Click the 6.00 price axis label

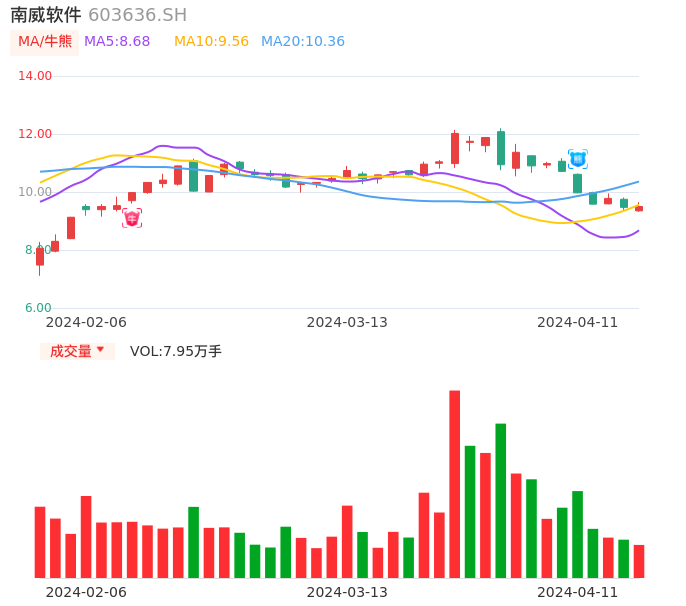click(38, 308)
